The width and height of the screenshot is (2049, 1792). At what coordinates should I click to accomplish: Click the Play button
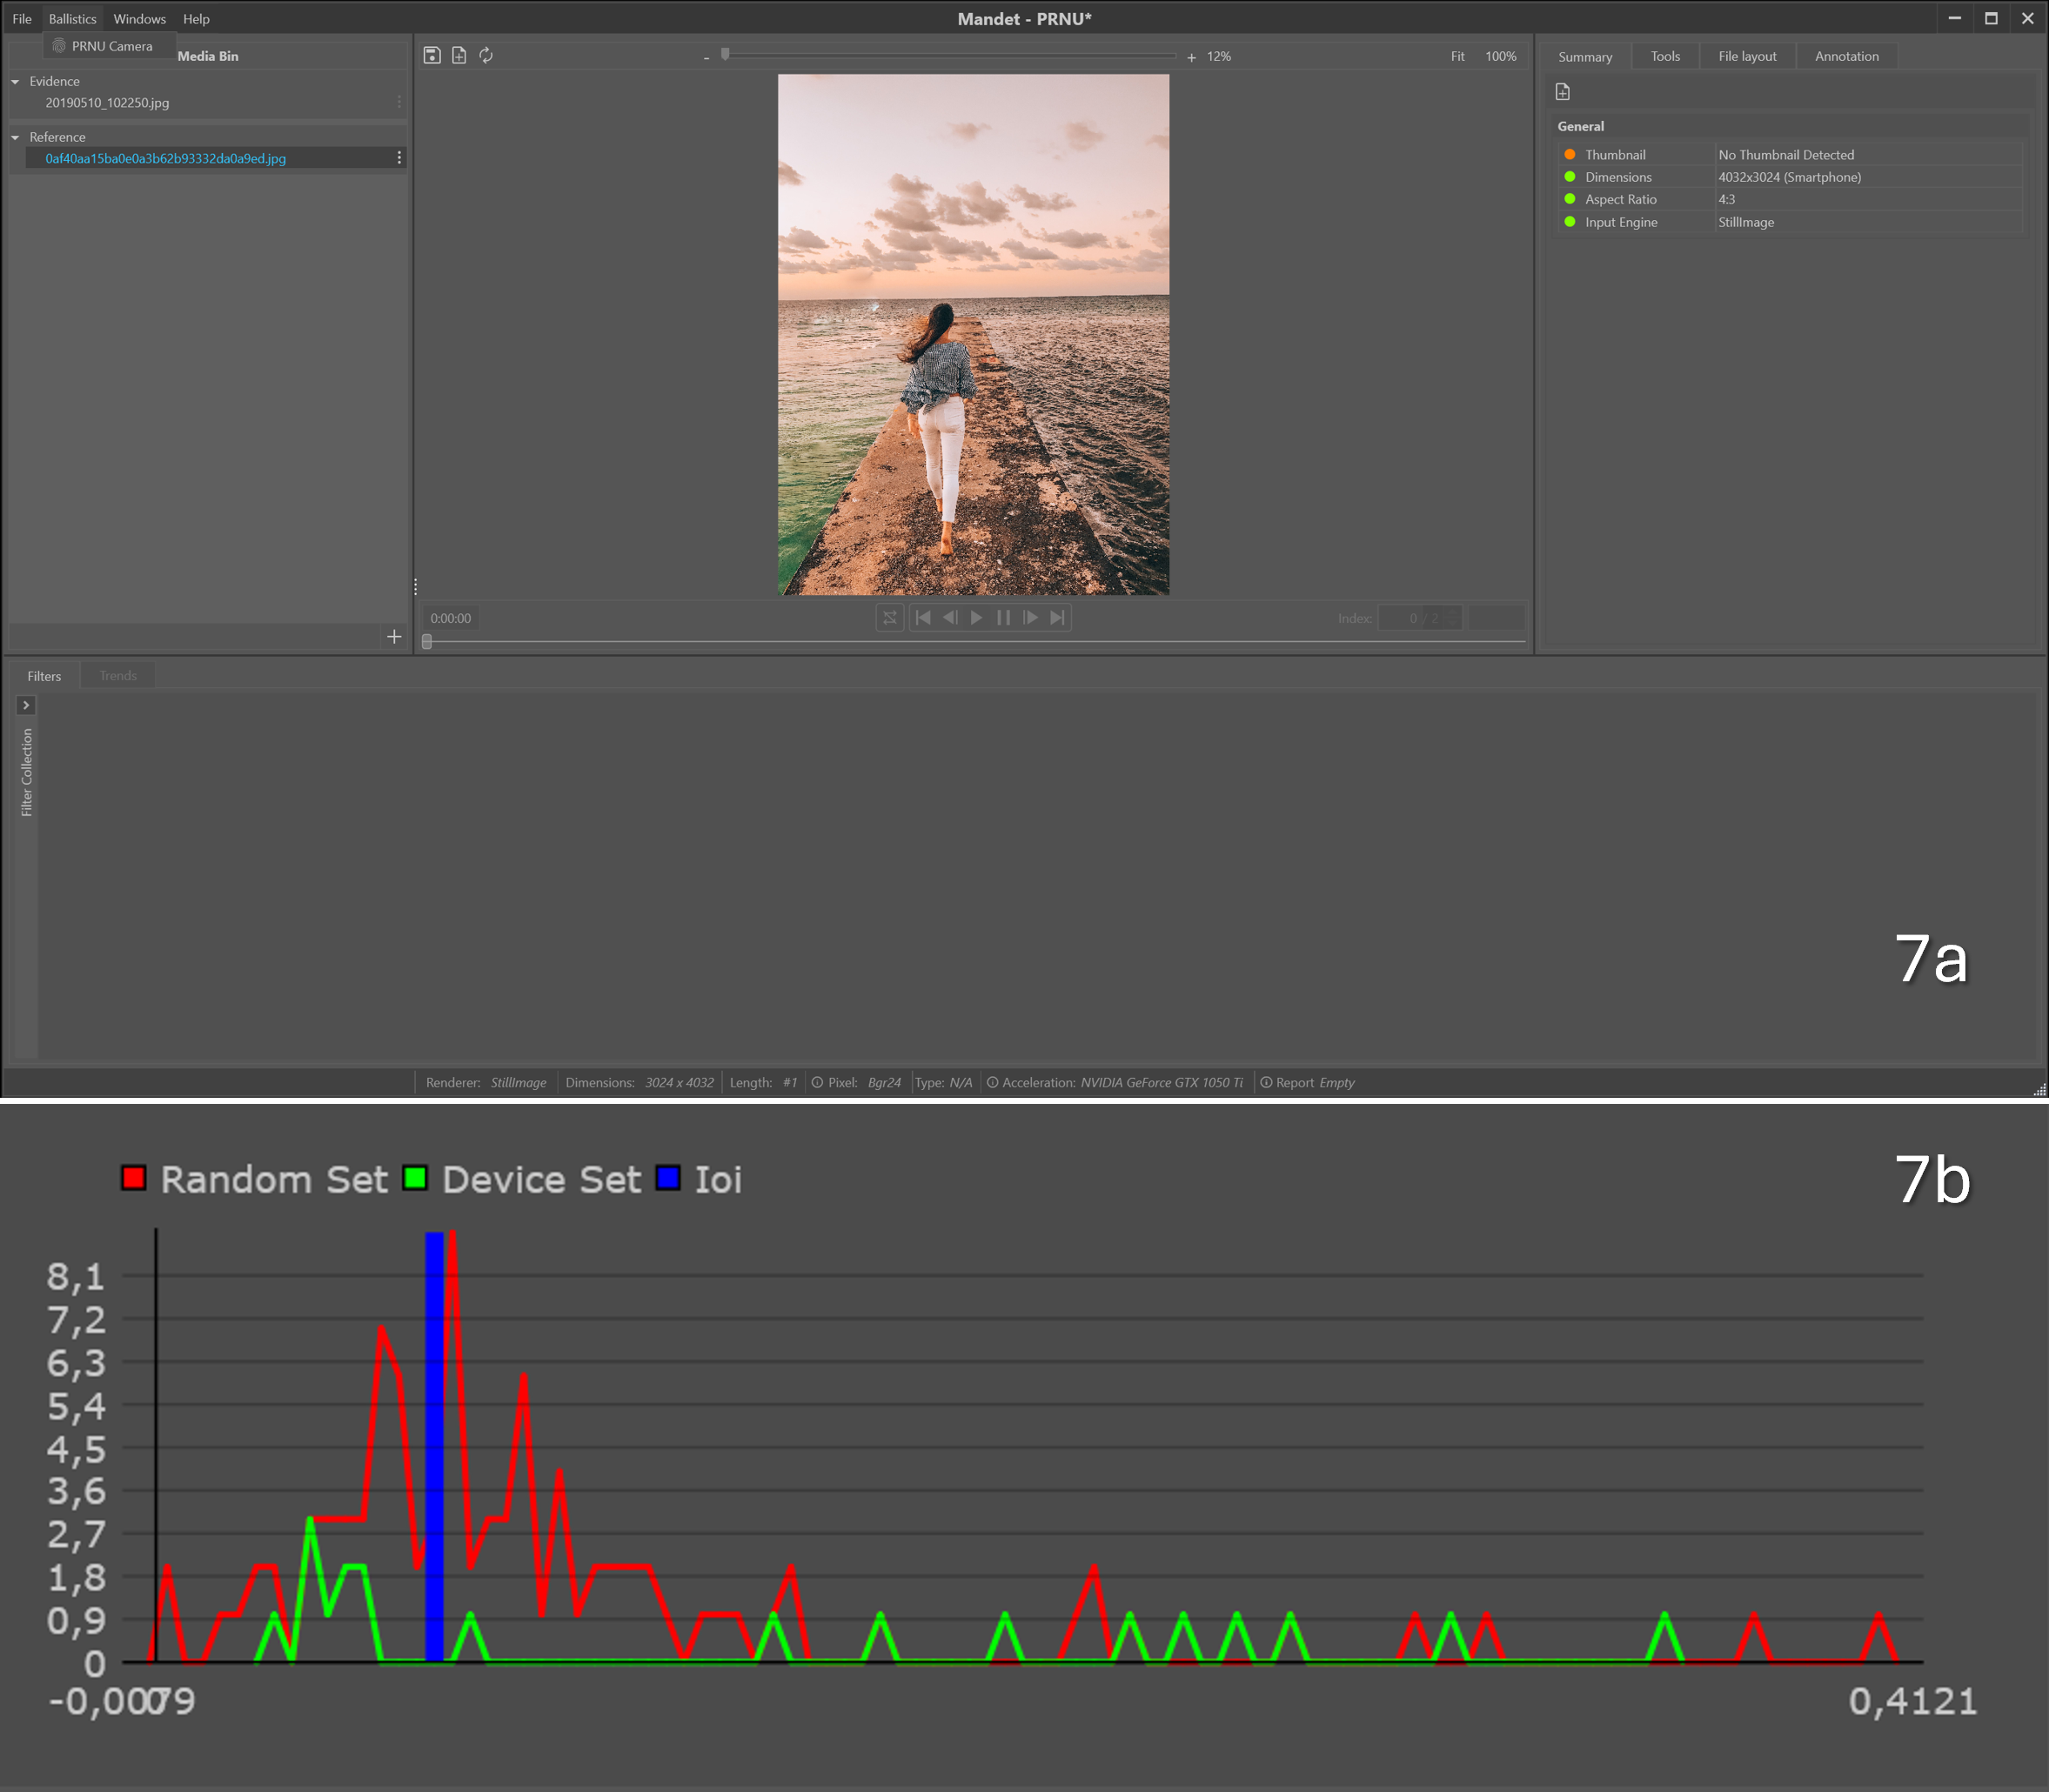[x=977, y=618]
